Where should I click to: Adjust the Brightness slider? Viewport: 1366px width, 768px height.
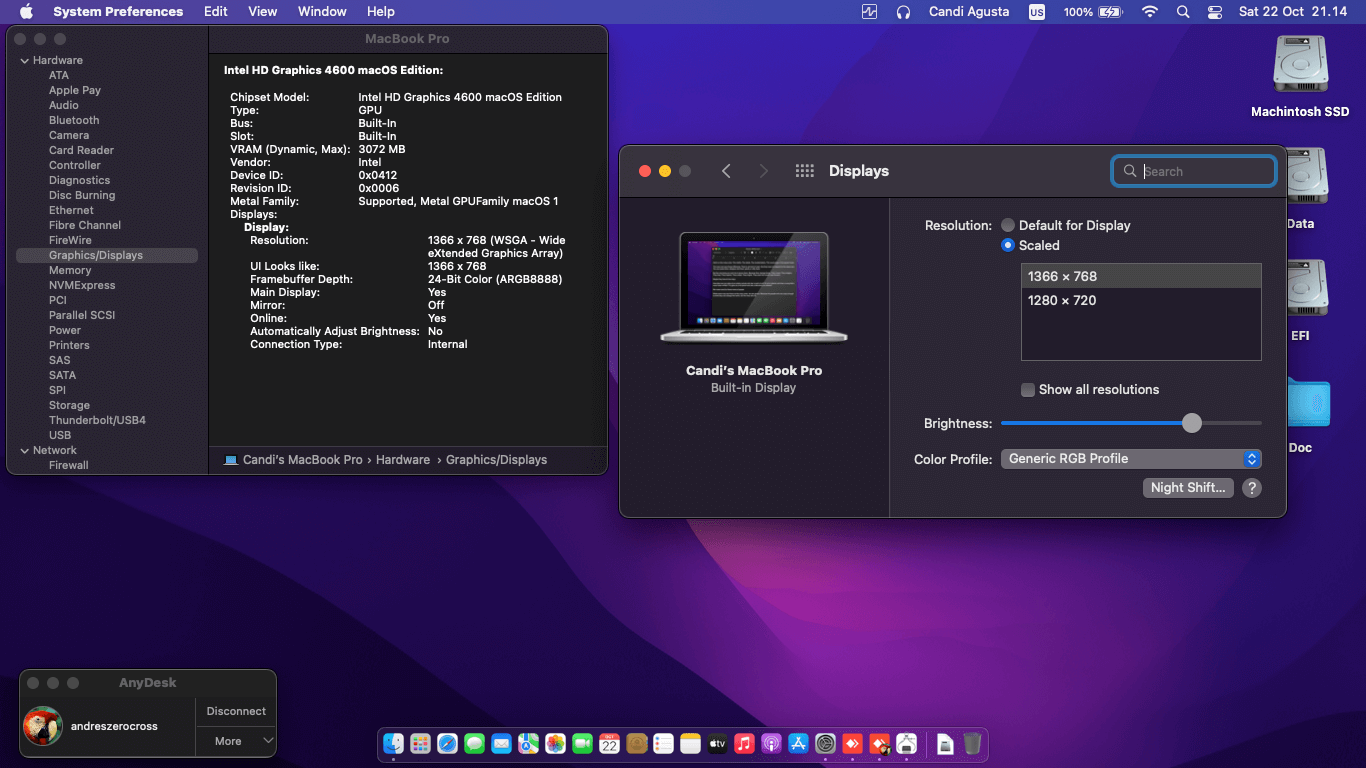pos(1191,423)
